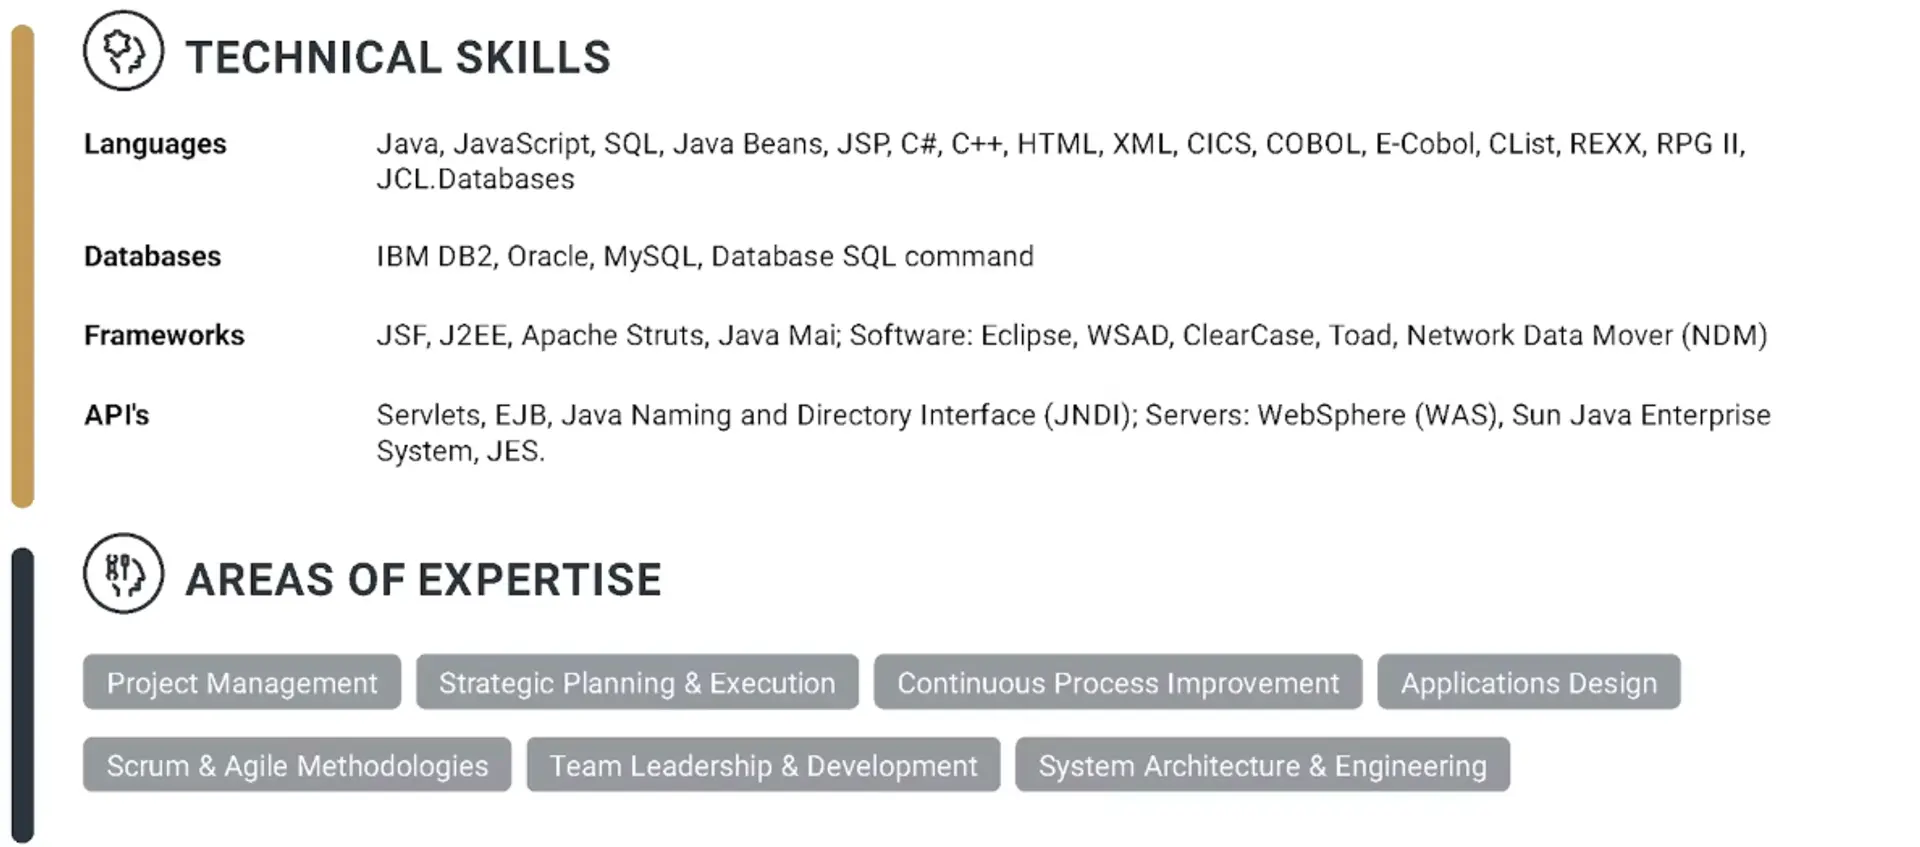Click the Strategic Planning & Execution tag
Screen dimensions: 1920x847
[x=637, y=682]
